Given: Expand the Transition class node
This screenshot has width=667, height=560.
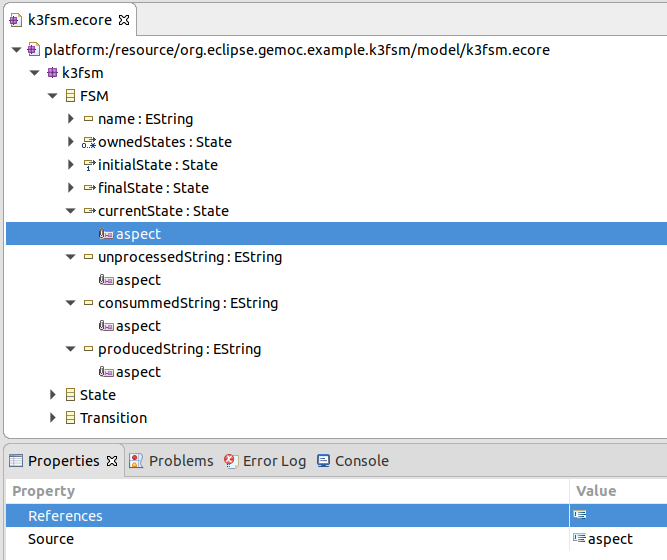Looking at the screenshot, I should [53, 418].
